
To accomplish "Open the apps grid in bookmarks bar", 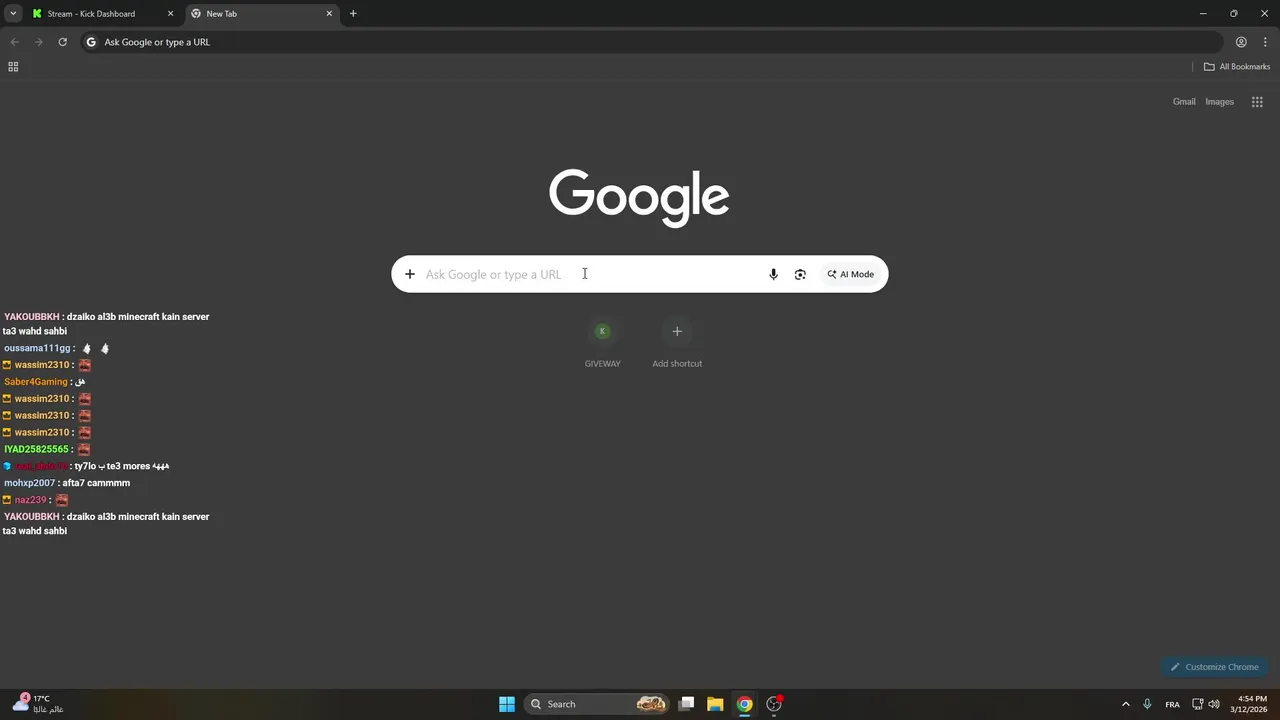I will click(x=13, y=67).
